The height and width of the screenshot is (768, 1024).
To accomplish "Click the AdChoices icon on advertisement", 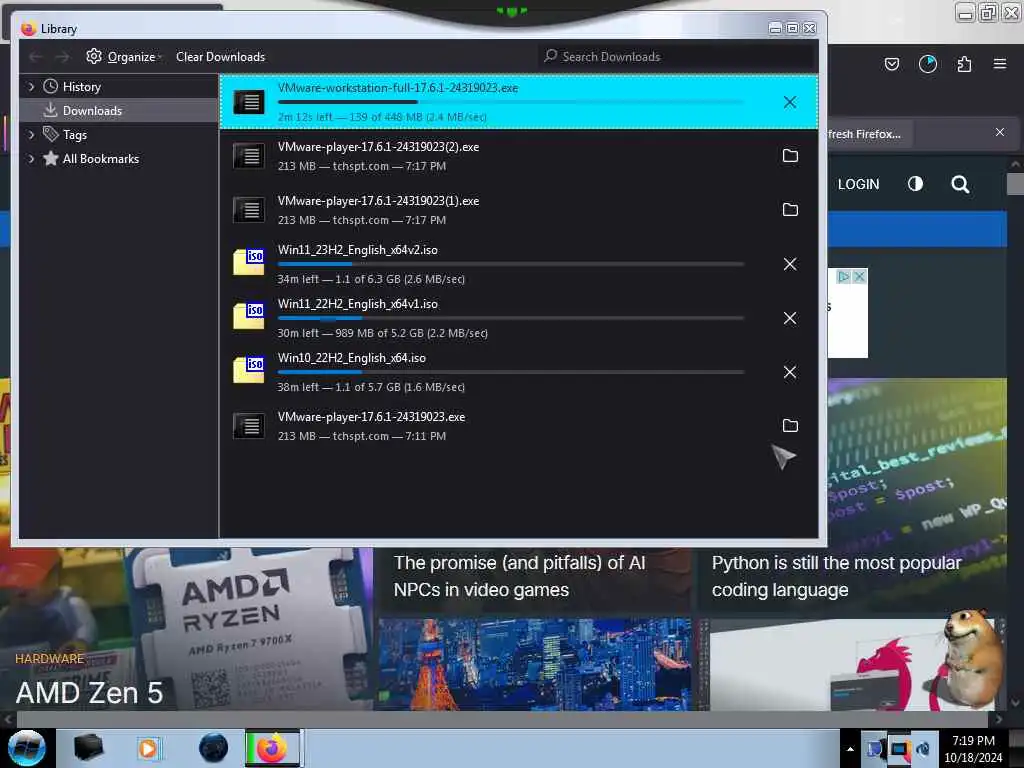I will click(844, 276).
